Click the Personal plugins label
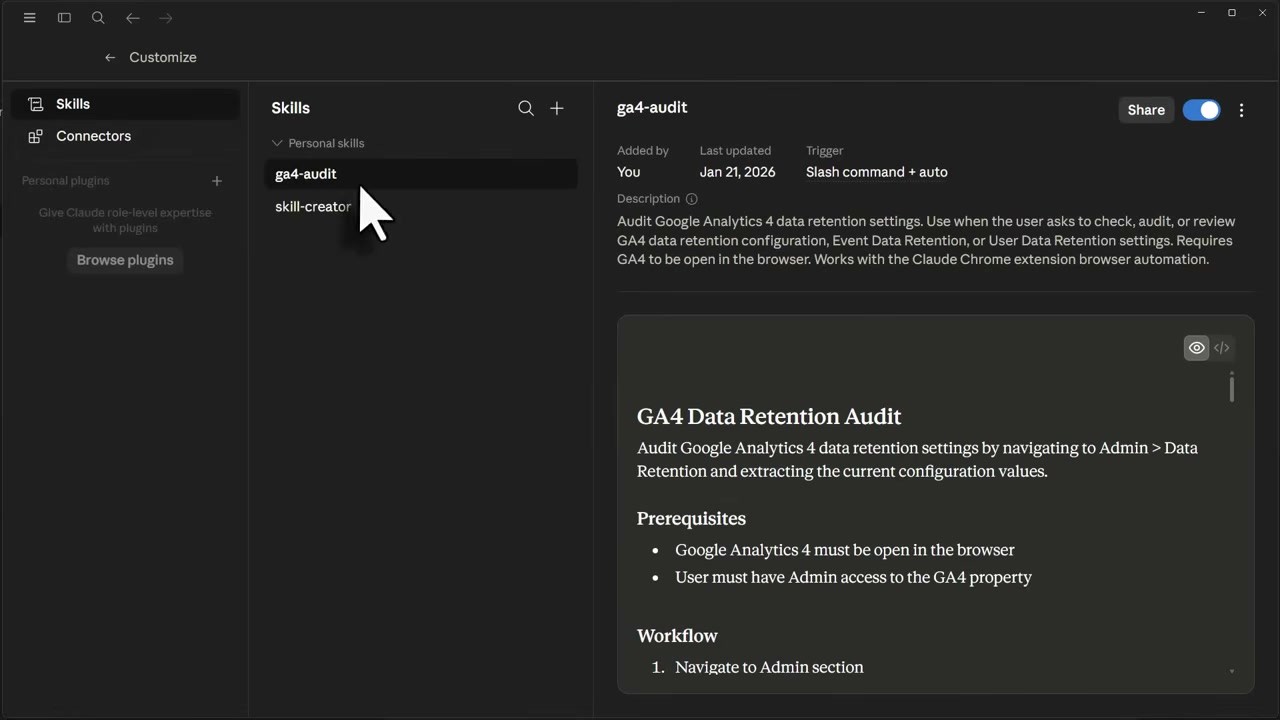This screenshot has height=720, width=1280. 66,181
